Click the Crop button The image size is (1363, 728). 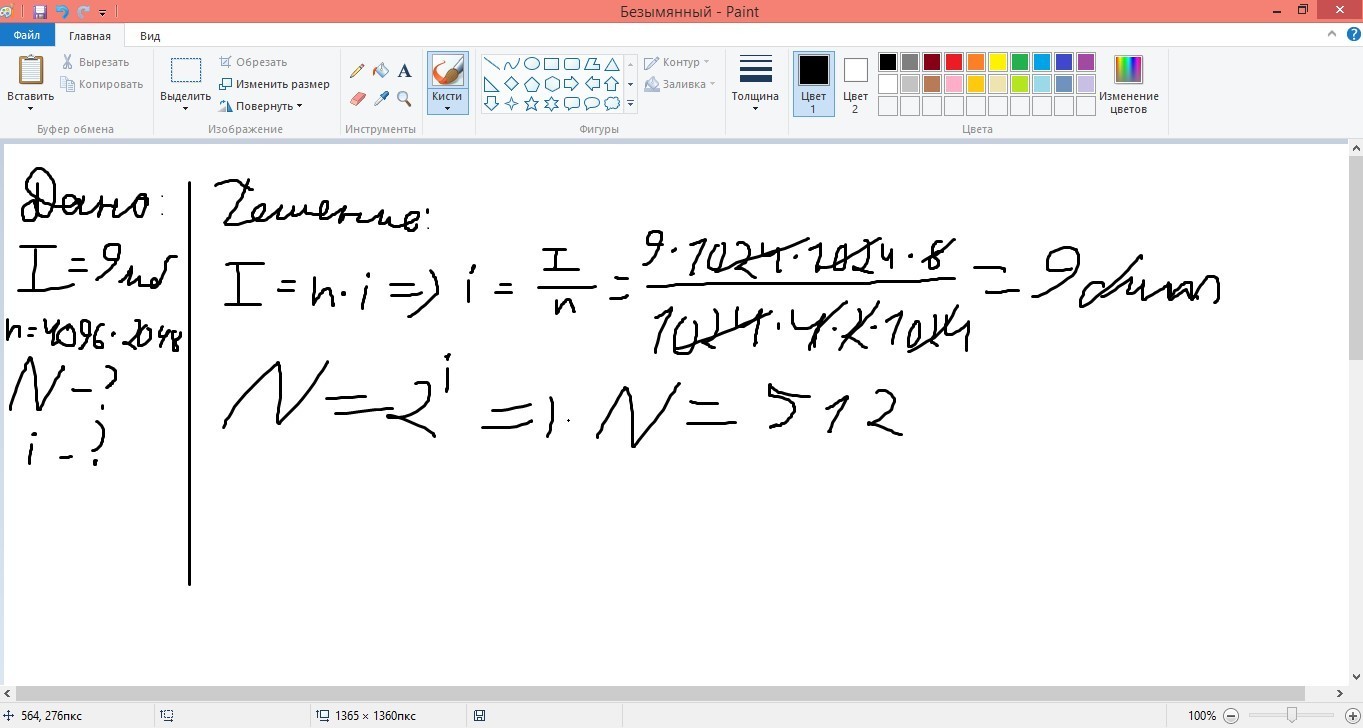(253, 62)
